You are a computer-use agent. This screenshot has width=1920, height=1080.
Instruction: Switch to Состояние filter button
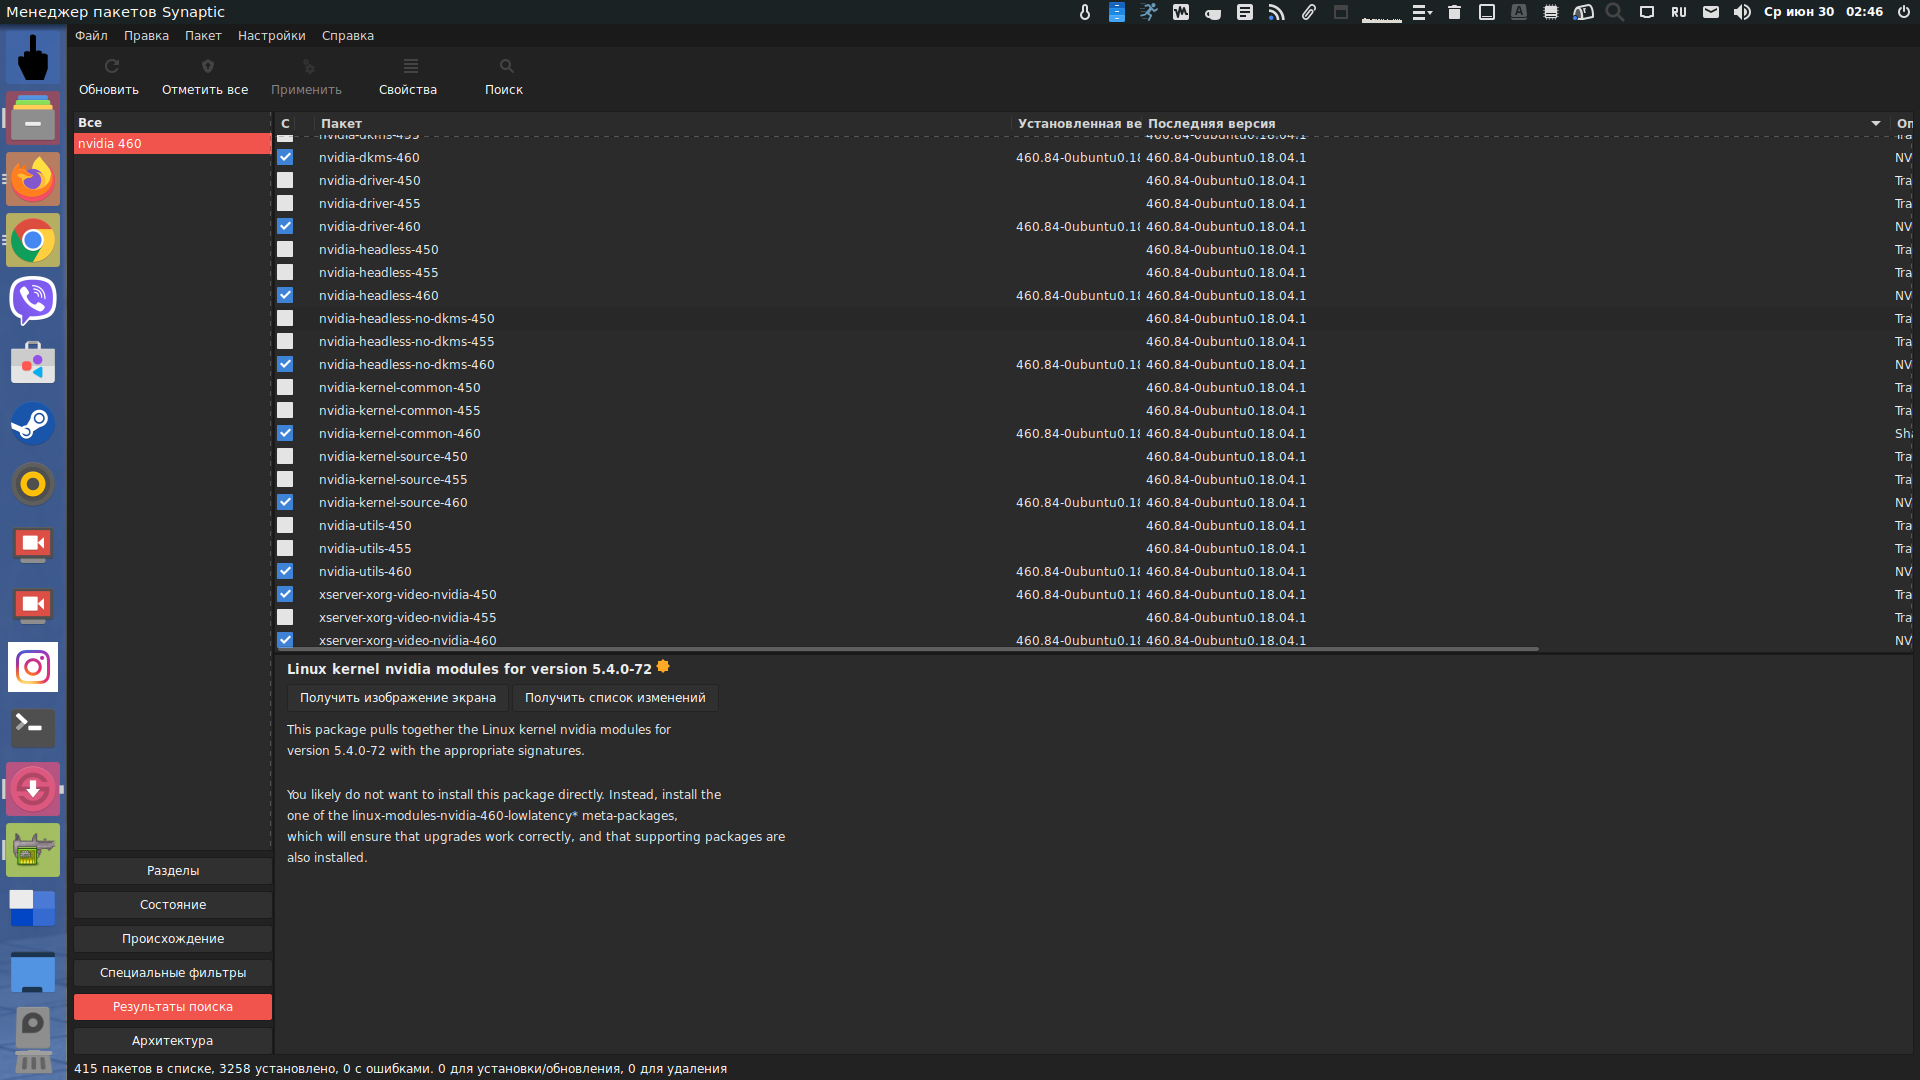click(173, 905)
